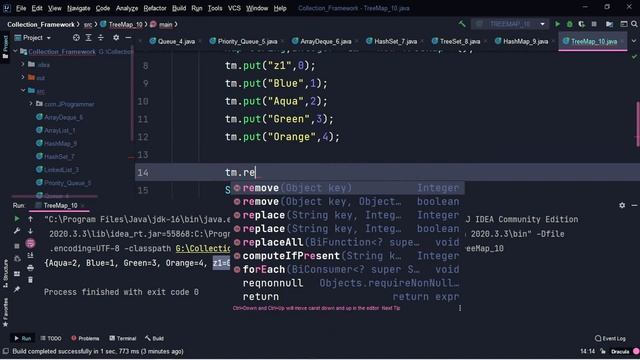This screenshot has width=640, height=360.
Task: Expand all in Project panel toolbar
Action: point(88,38)
